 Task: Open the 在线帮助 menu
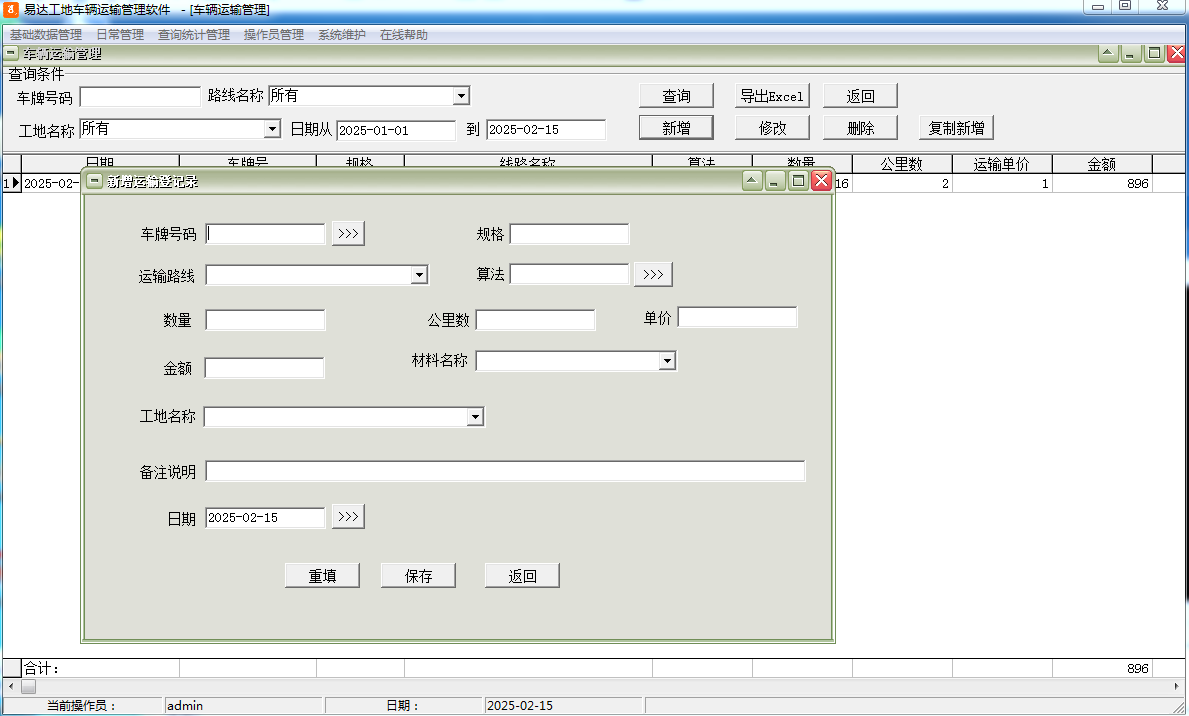[x=404, y=33]
